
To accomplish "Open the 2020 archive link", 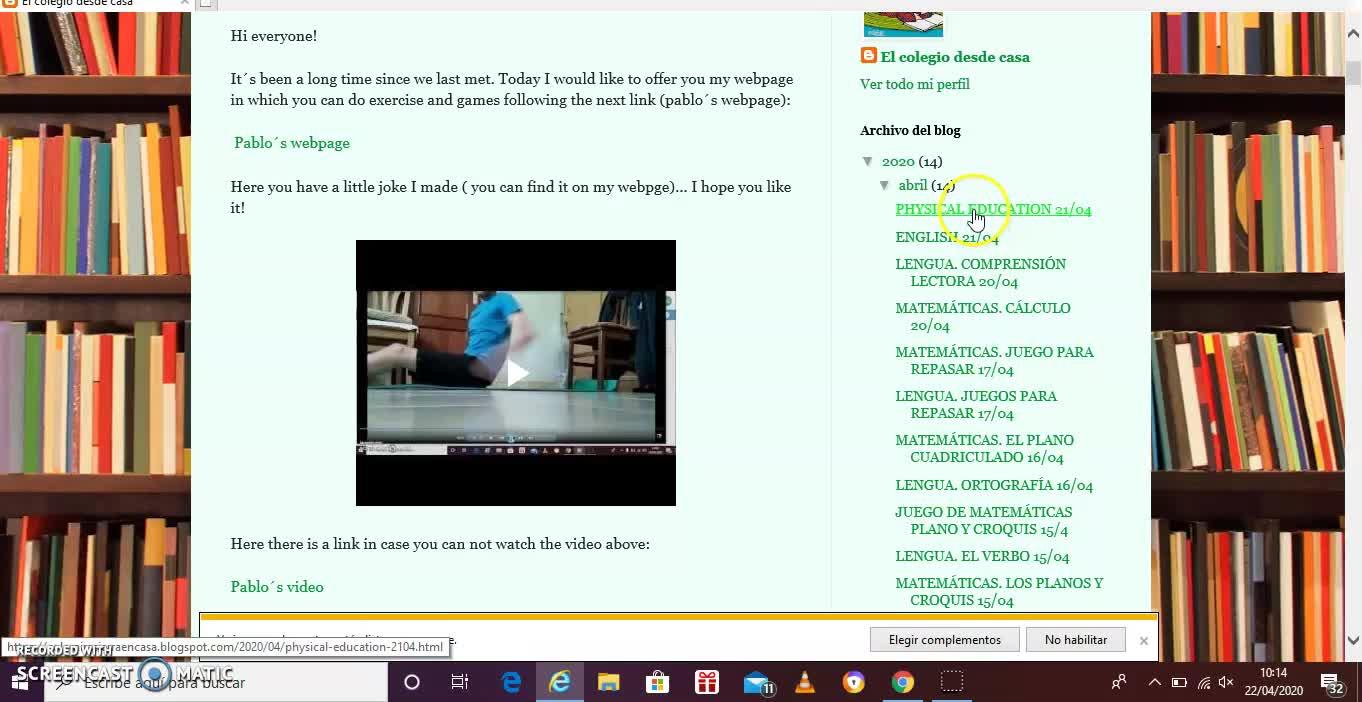I will pos(898,161).
